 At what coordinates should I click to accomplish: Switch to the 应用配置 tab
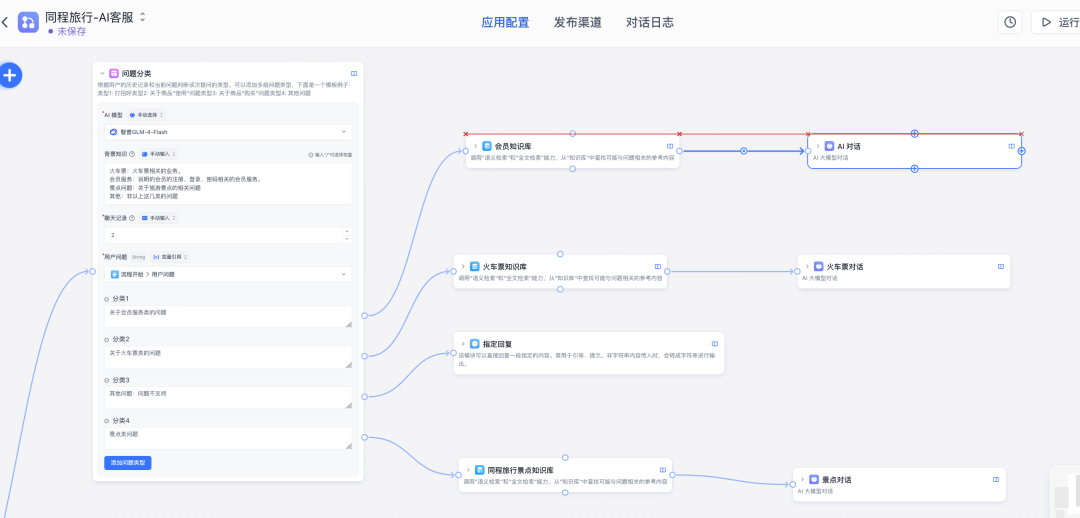coord(505,22)
